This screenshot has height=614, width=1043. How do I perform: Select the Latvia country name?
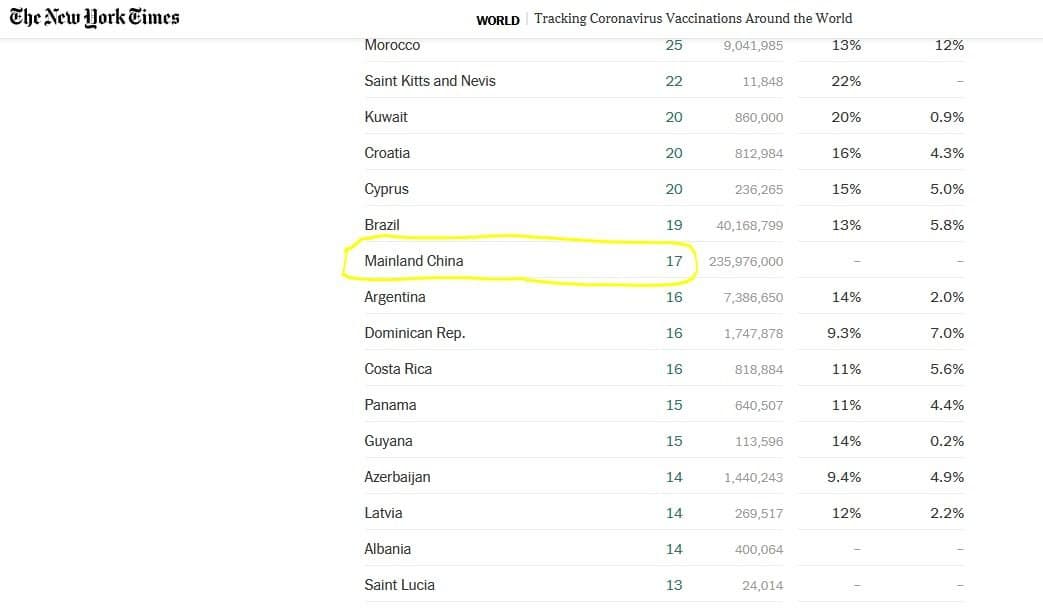click(383, 513)
